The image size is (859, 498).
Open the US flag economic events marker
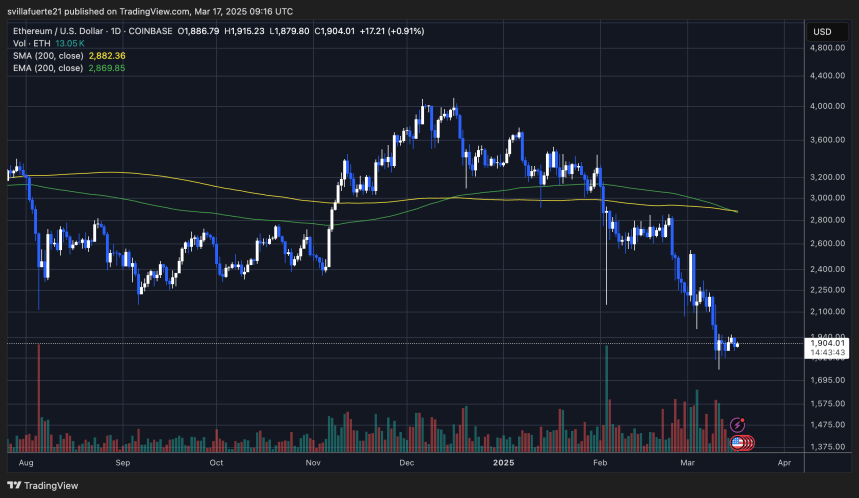pos(738,442)
